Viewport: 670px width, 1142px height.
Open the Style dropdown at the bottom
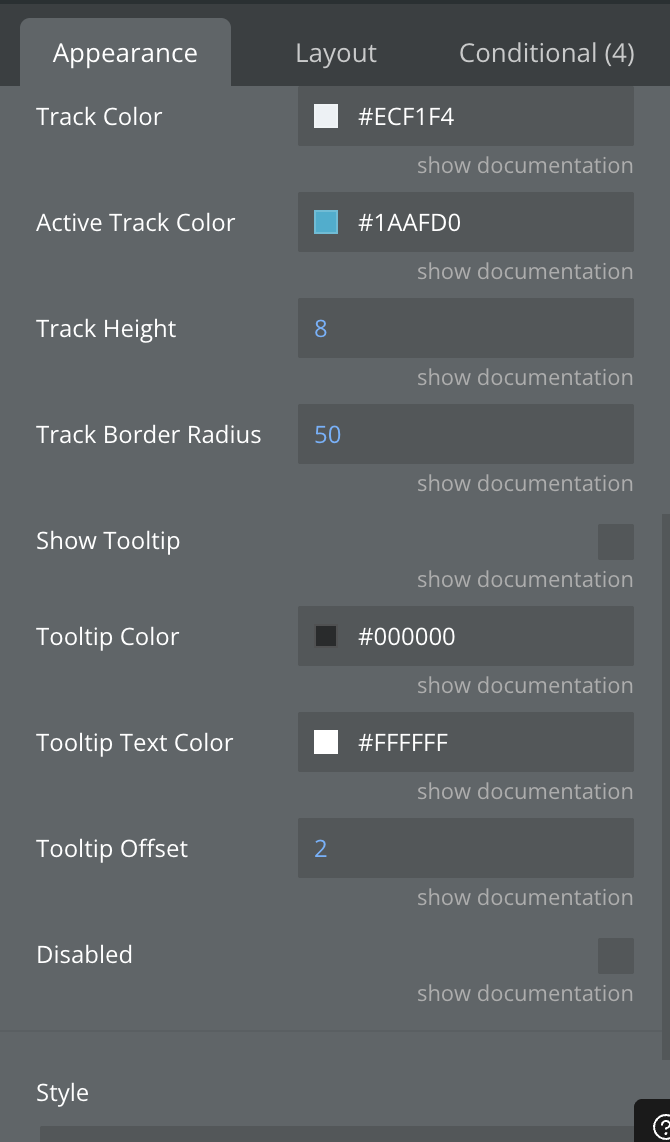(x=335, y=1133)
